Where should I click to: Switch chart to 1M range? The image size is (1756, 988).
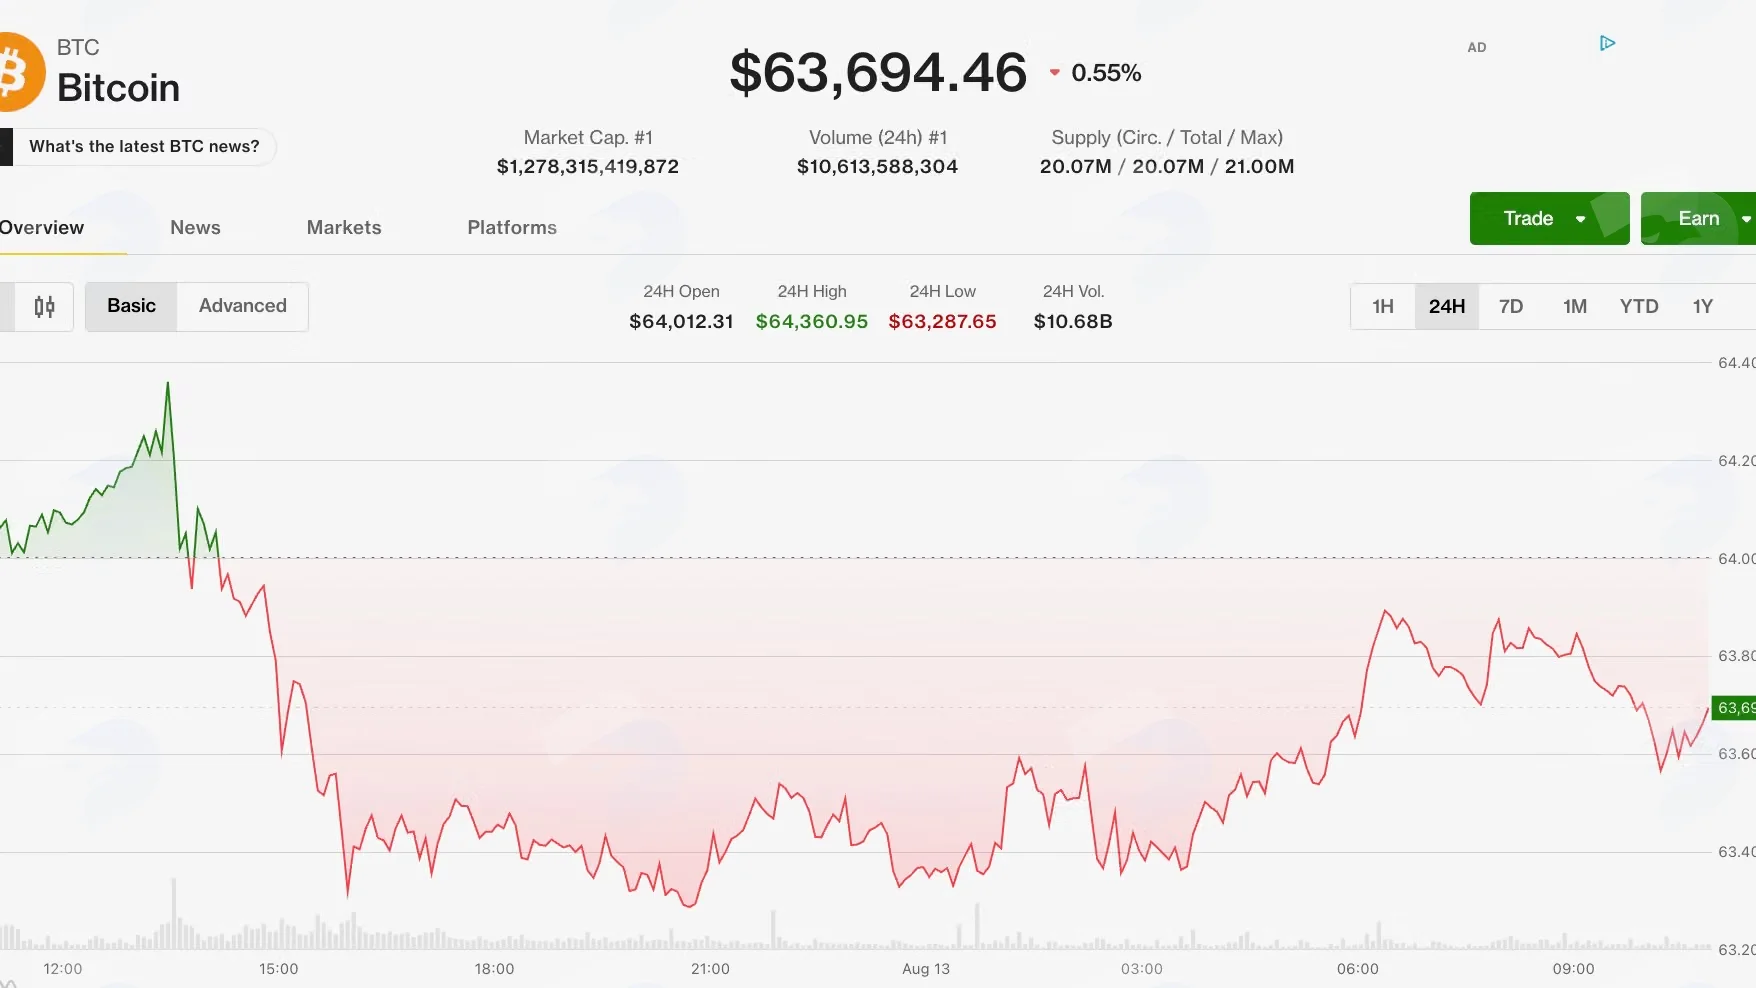[1575, 307]
